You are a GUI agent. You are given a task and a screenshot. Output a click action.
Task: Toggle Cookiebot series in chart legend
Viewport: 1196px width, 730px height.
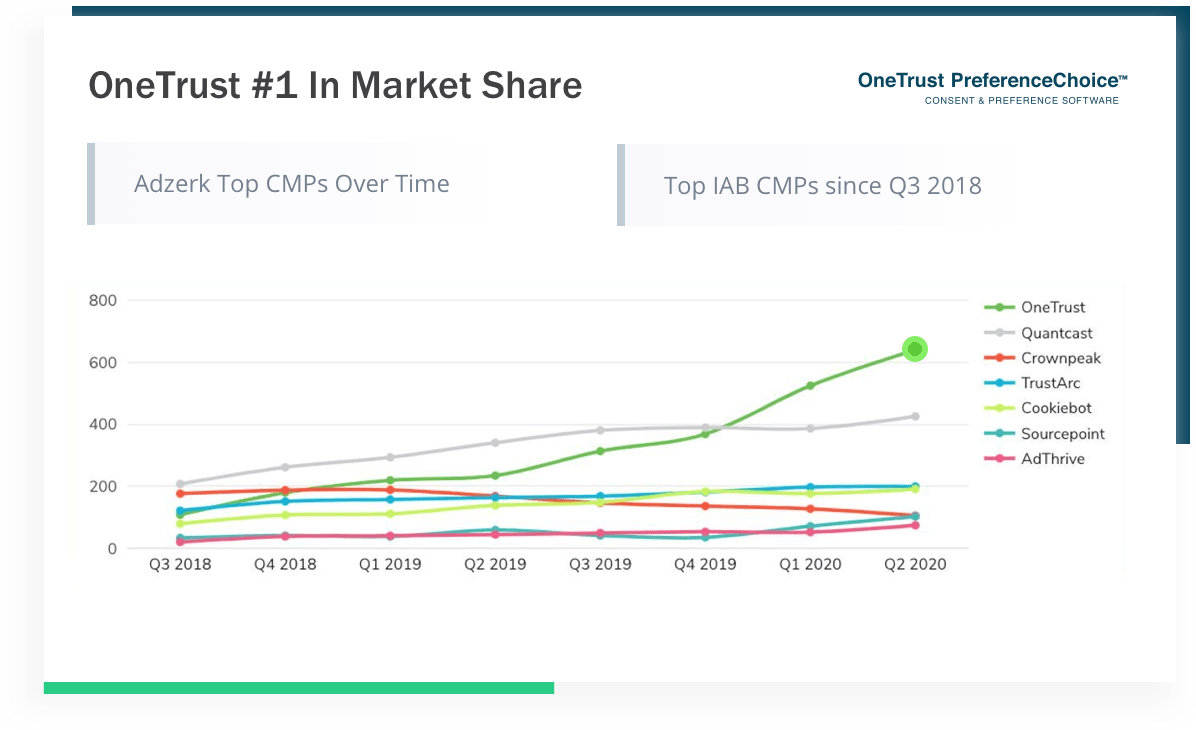coord(1038,408)
